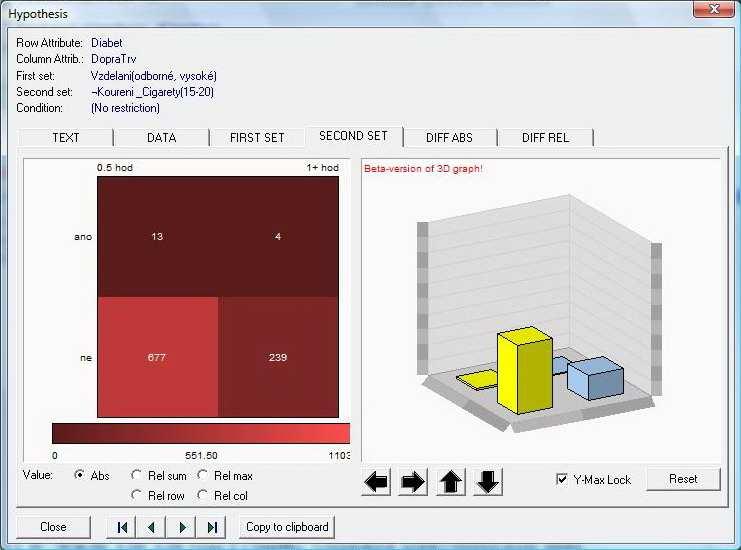This screenshot has width=741, height=550.
Task: Uncheck the Y-Max Lock checkbox
Action: tap(562, 479)
